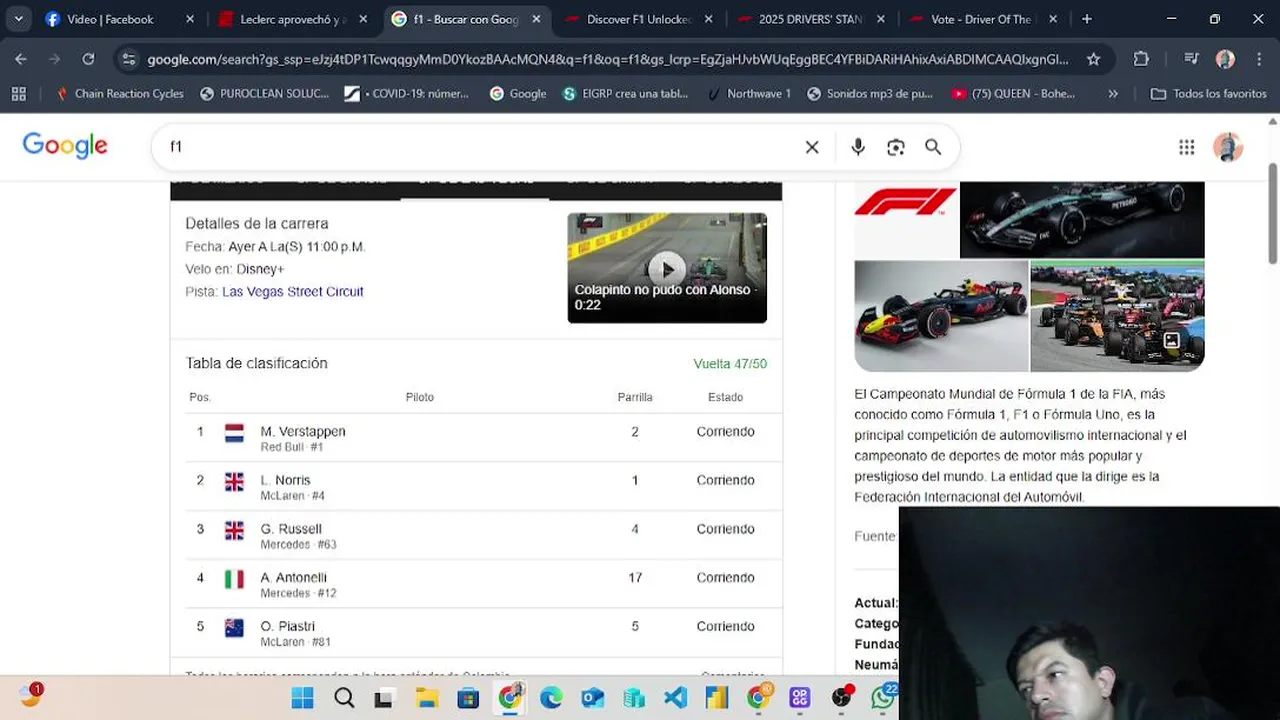Open Power BI from the taskbar
The height and width of the screenshot is (720, 1280).
point(716,698)
